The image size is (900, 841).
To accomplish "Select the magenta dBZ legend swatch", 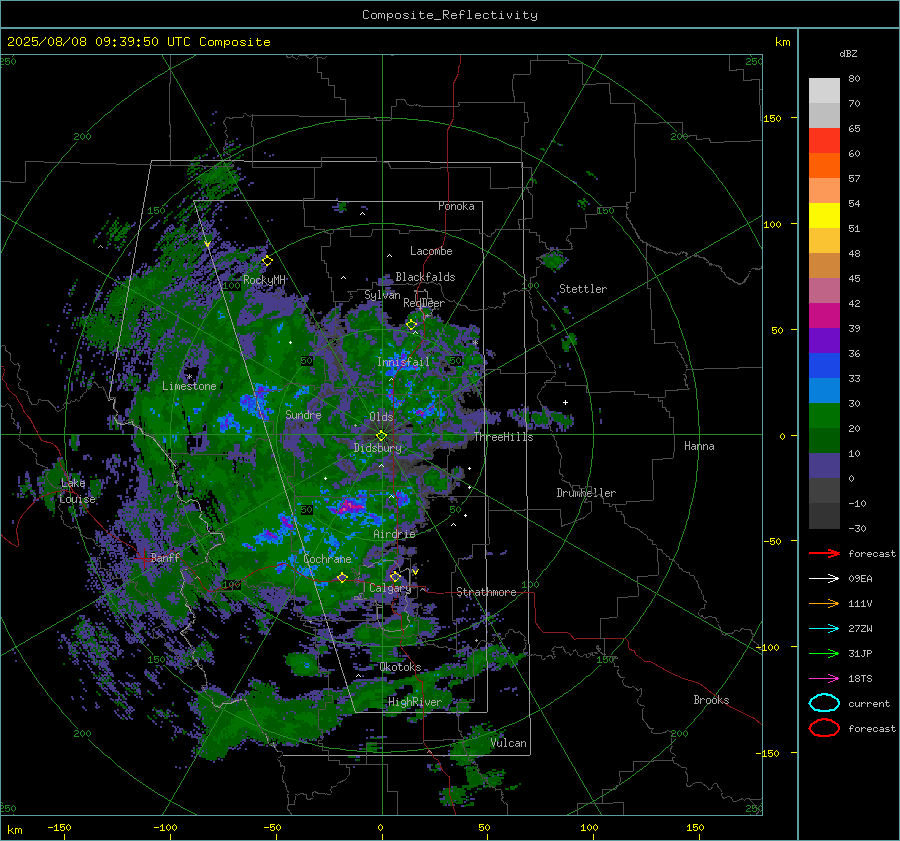I will (824, 315).
